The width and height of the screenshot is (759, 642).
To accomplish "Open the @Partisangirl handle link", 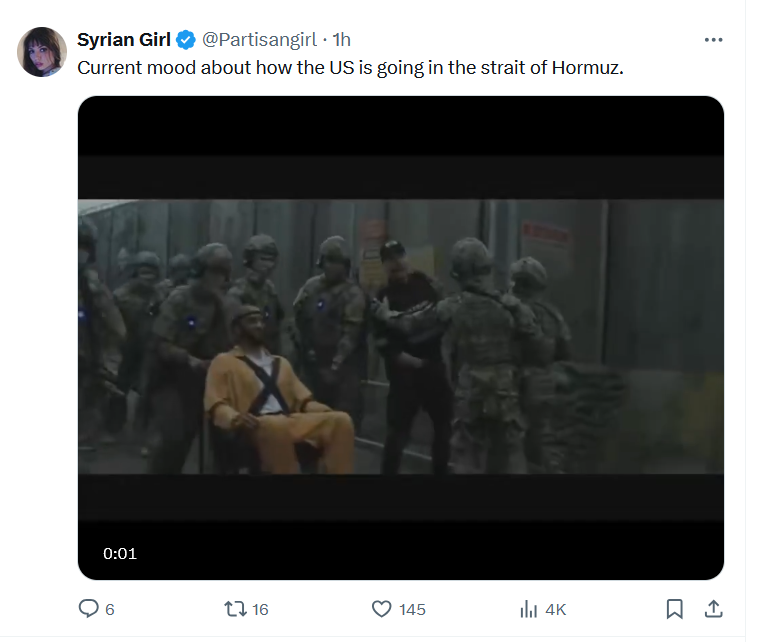I will pyautogui.click(x=260, y=40).
